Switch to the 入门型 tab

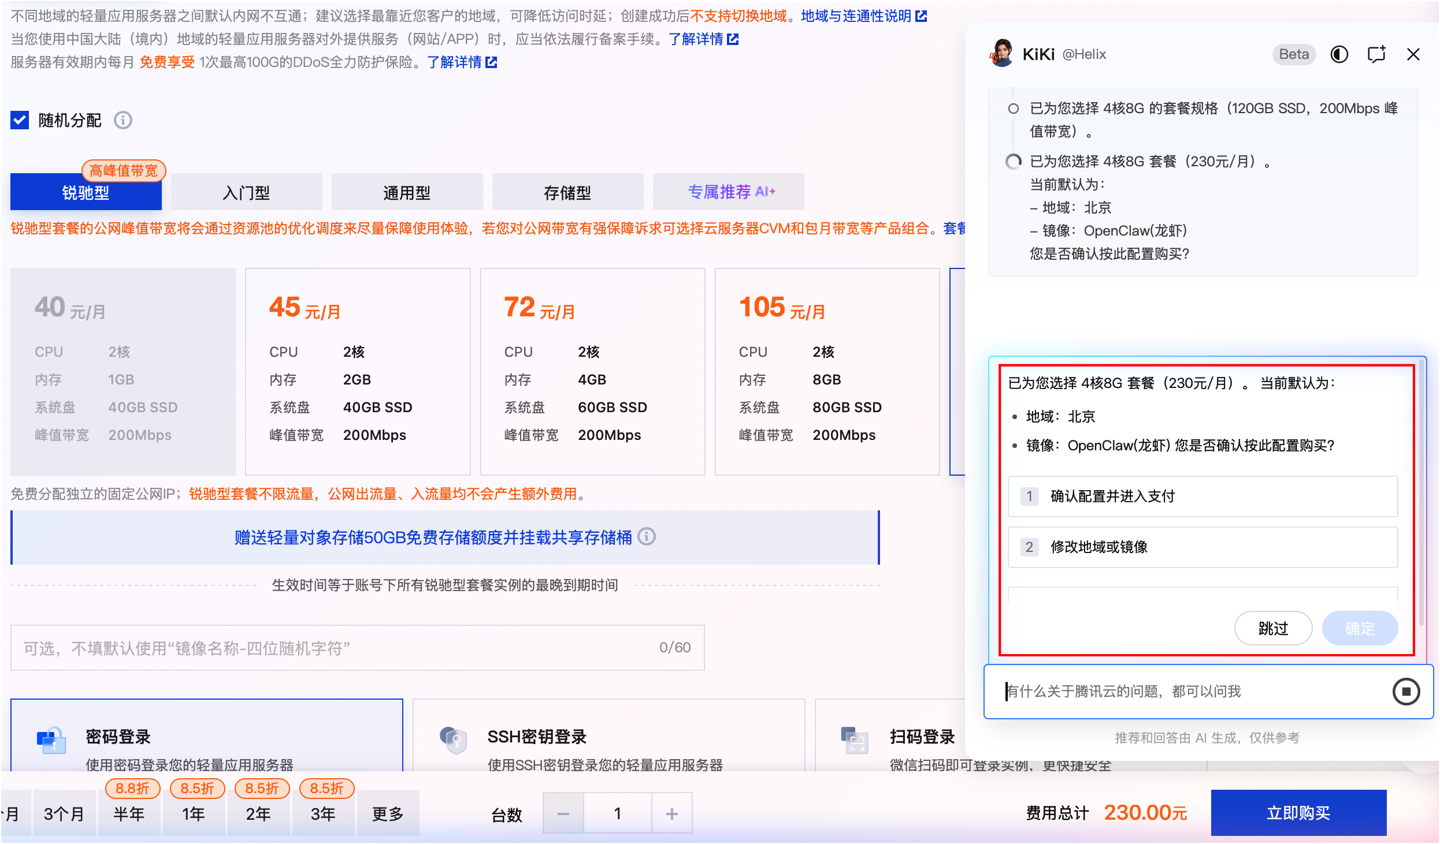246,192
